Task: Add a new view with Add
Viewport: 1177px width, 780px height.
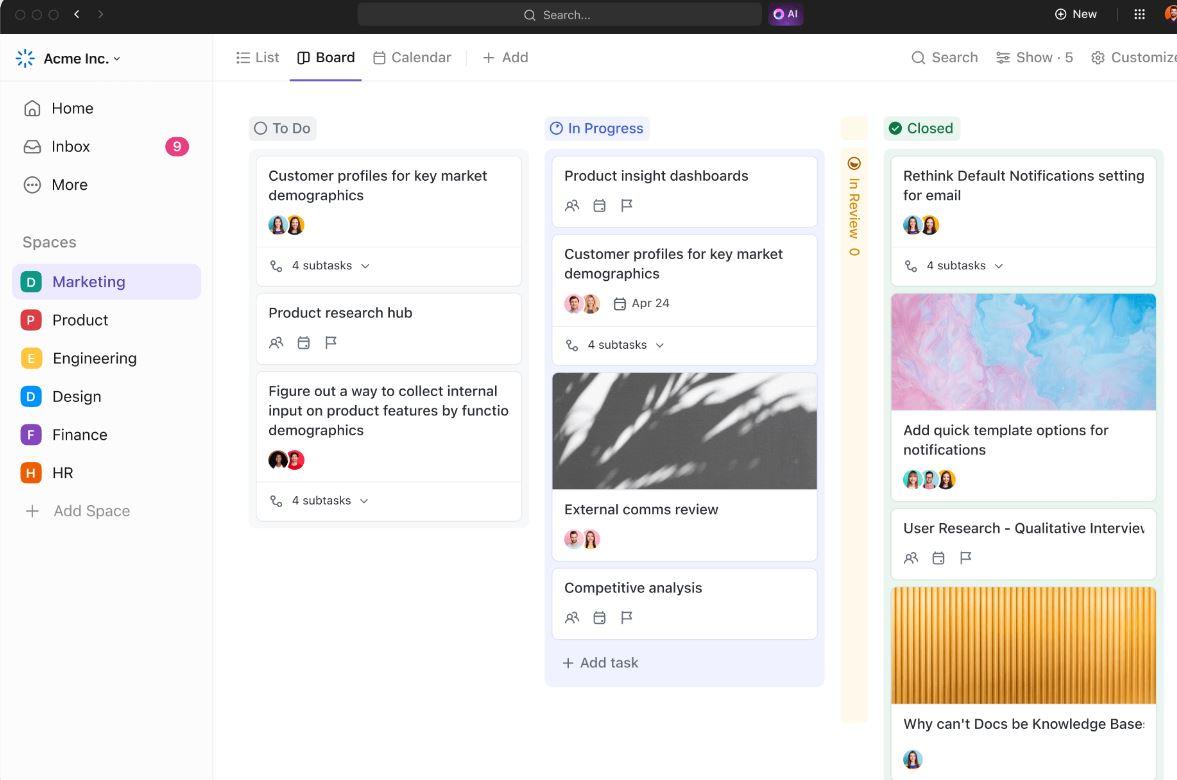Action: coord(505,58)
